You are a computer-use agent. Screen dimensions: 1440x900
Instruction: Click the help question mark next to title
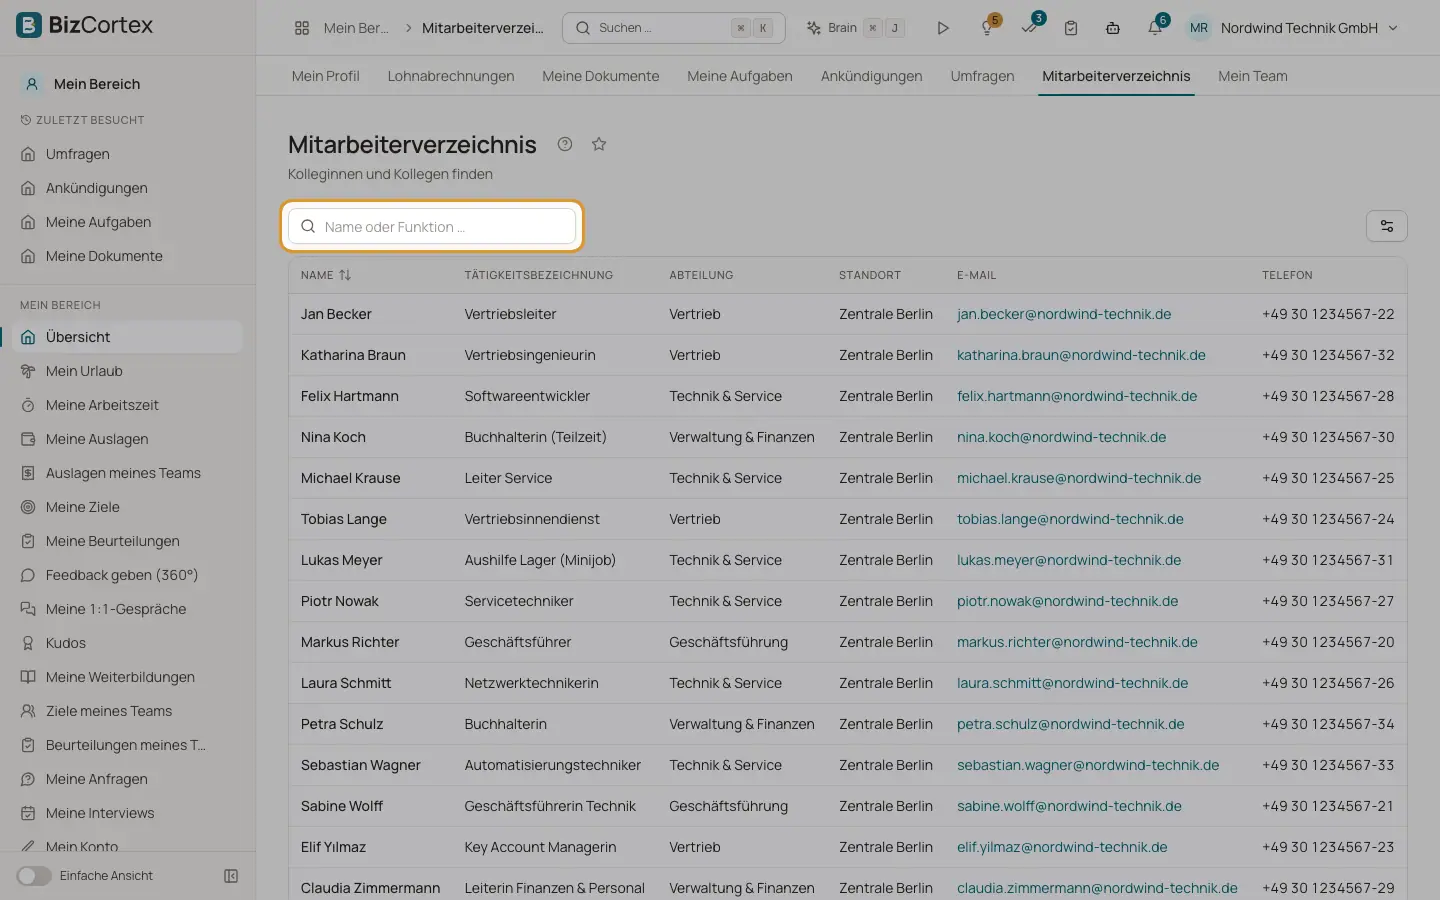[x=565, y=144]
